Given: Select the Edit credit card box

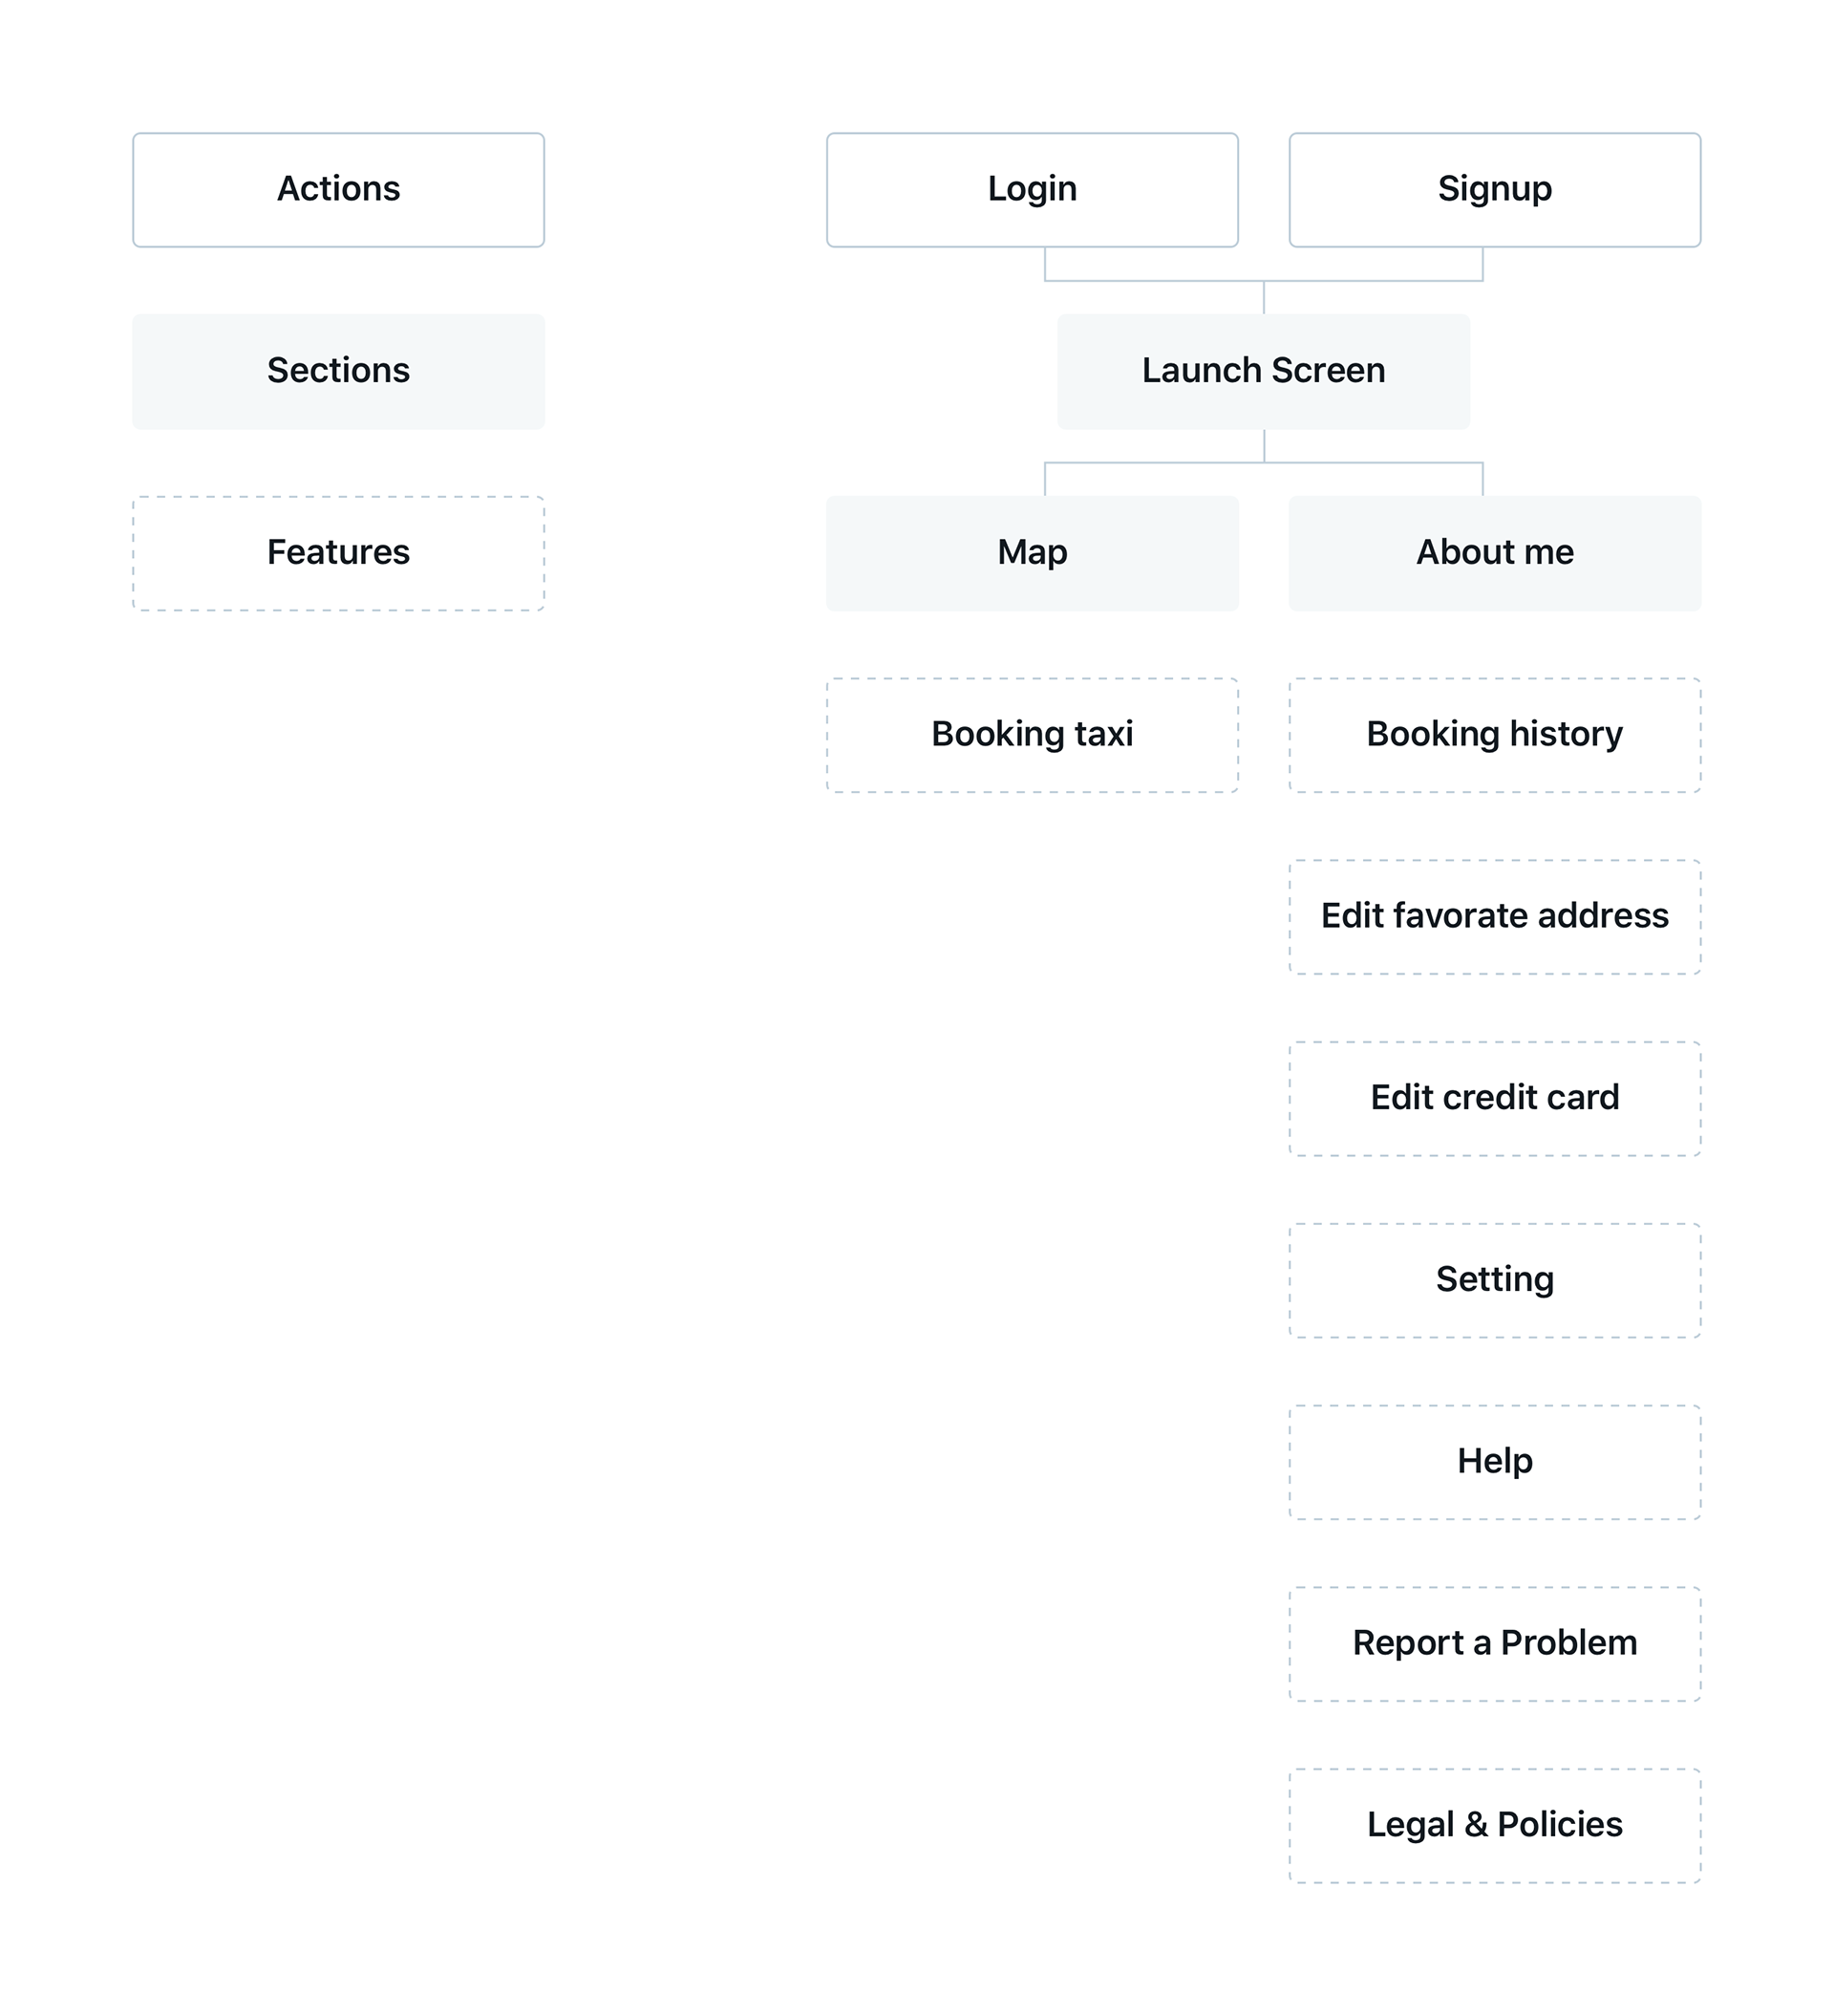Looking at the screenshot, I should click(1494, 1099).
